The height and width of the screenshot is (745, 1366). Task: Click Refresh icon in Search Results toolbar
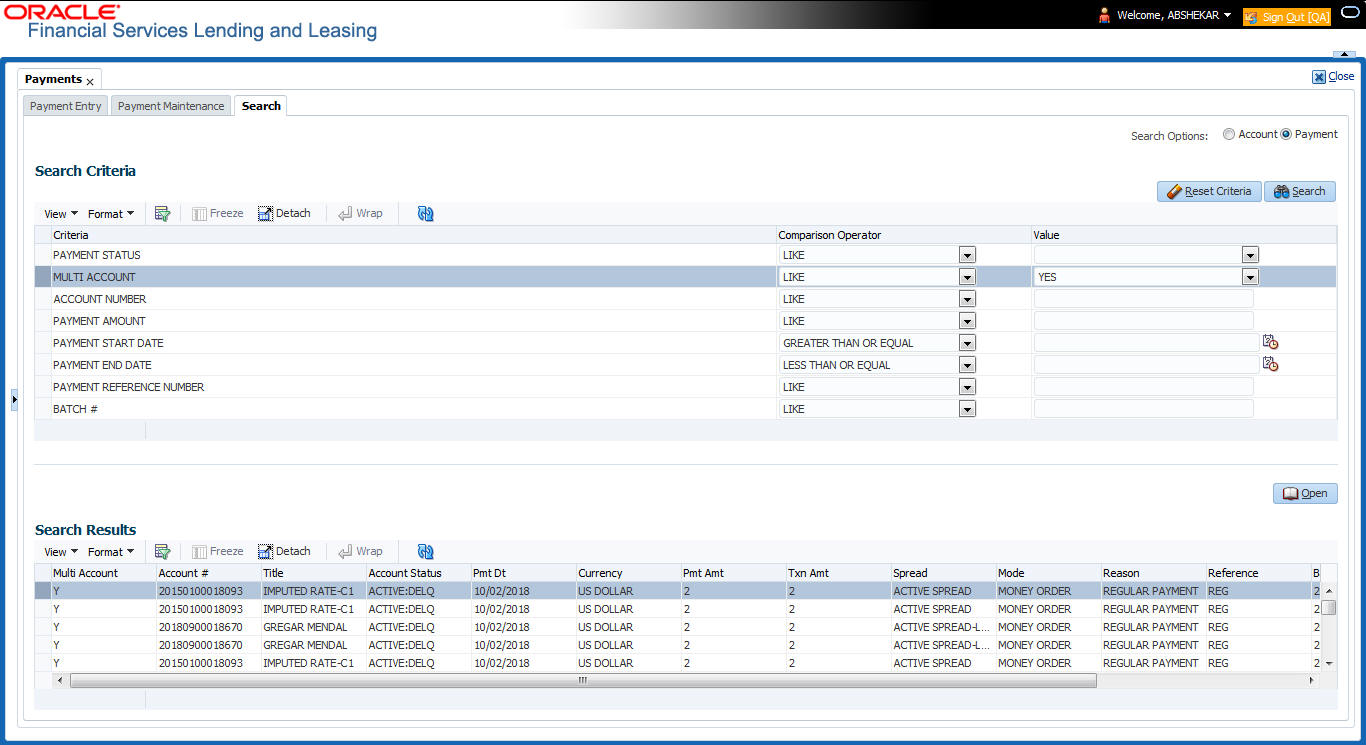point(425,551)
